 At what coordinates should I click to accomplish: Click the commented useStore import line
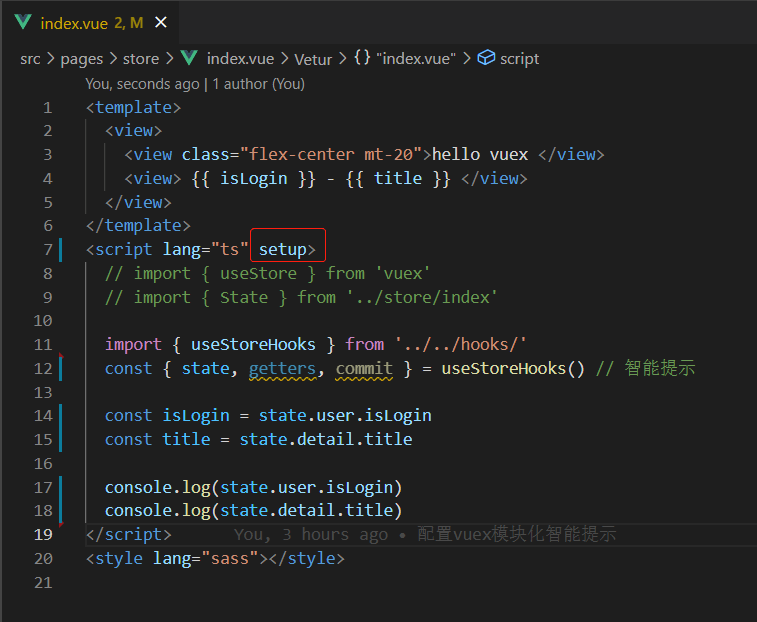point(267,273)
